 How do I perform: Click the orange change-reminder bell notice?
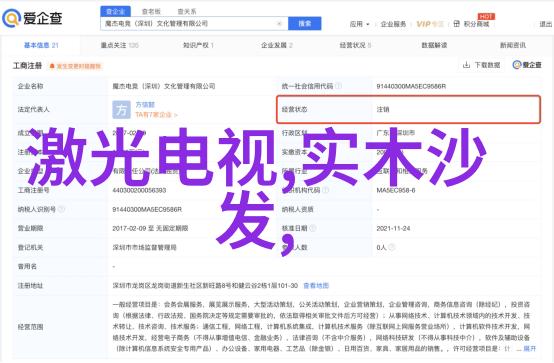coord(75,66)
